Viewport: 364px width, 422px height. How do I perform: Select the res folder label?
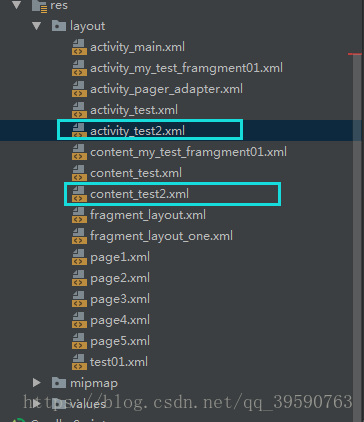(x=59, y=5)
